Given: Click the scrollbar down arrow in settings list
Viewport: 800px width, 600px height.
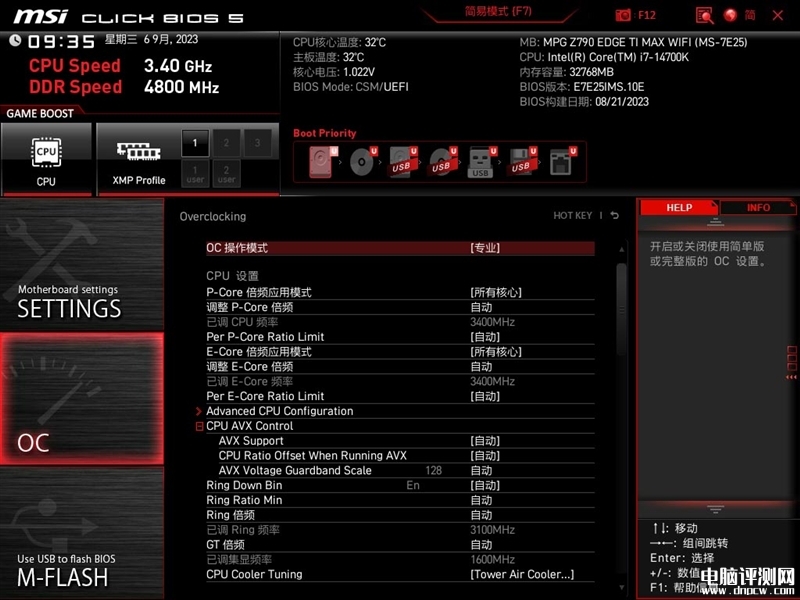Looking at the screenshot, I should pos(621,587).
